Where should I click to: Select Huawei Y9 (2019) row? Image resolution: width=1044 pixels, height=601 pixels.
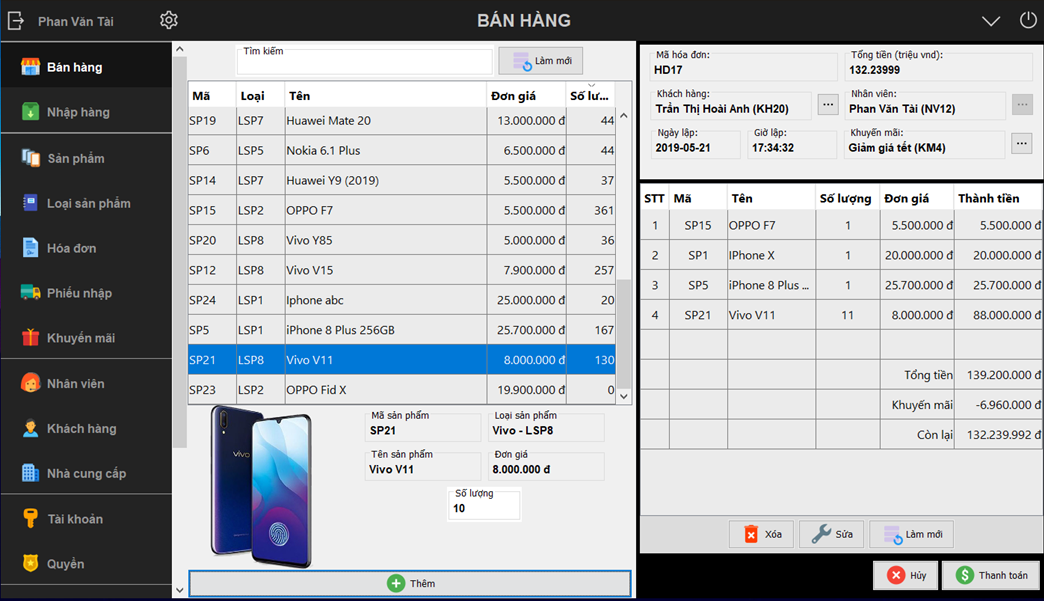pyautogui.click(x=402, y=180)
